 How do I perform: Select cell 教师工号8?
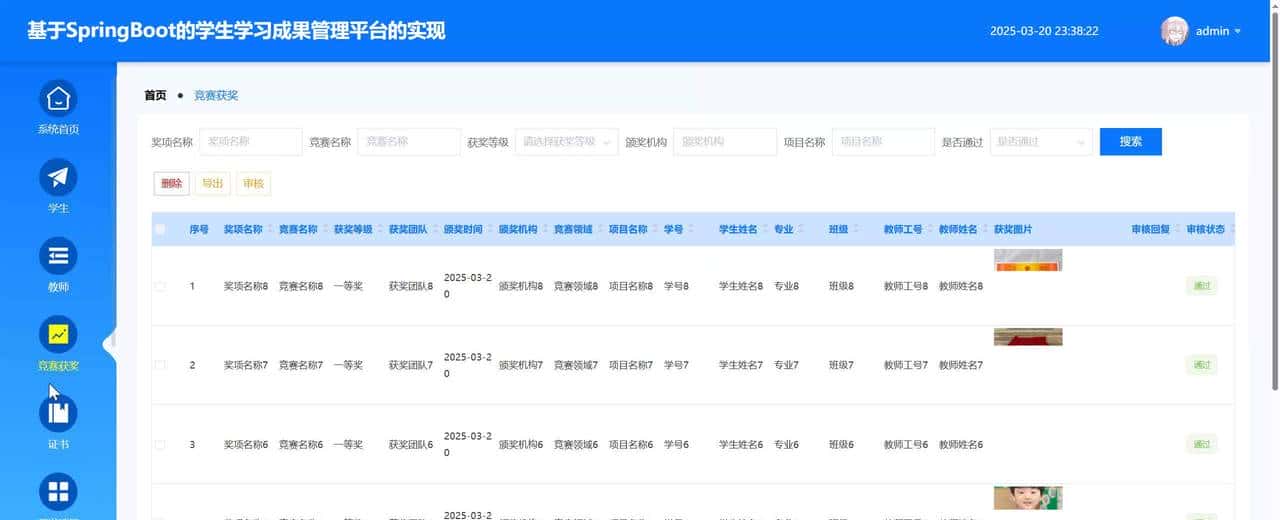click(x=906, y=286)
